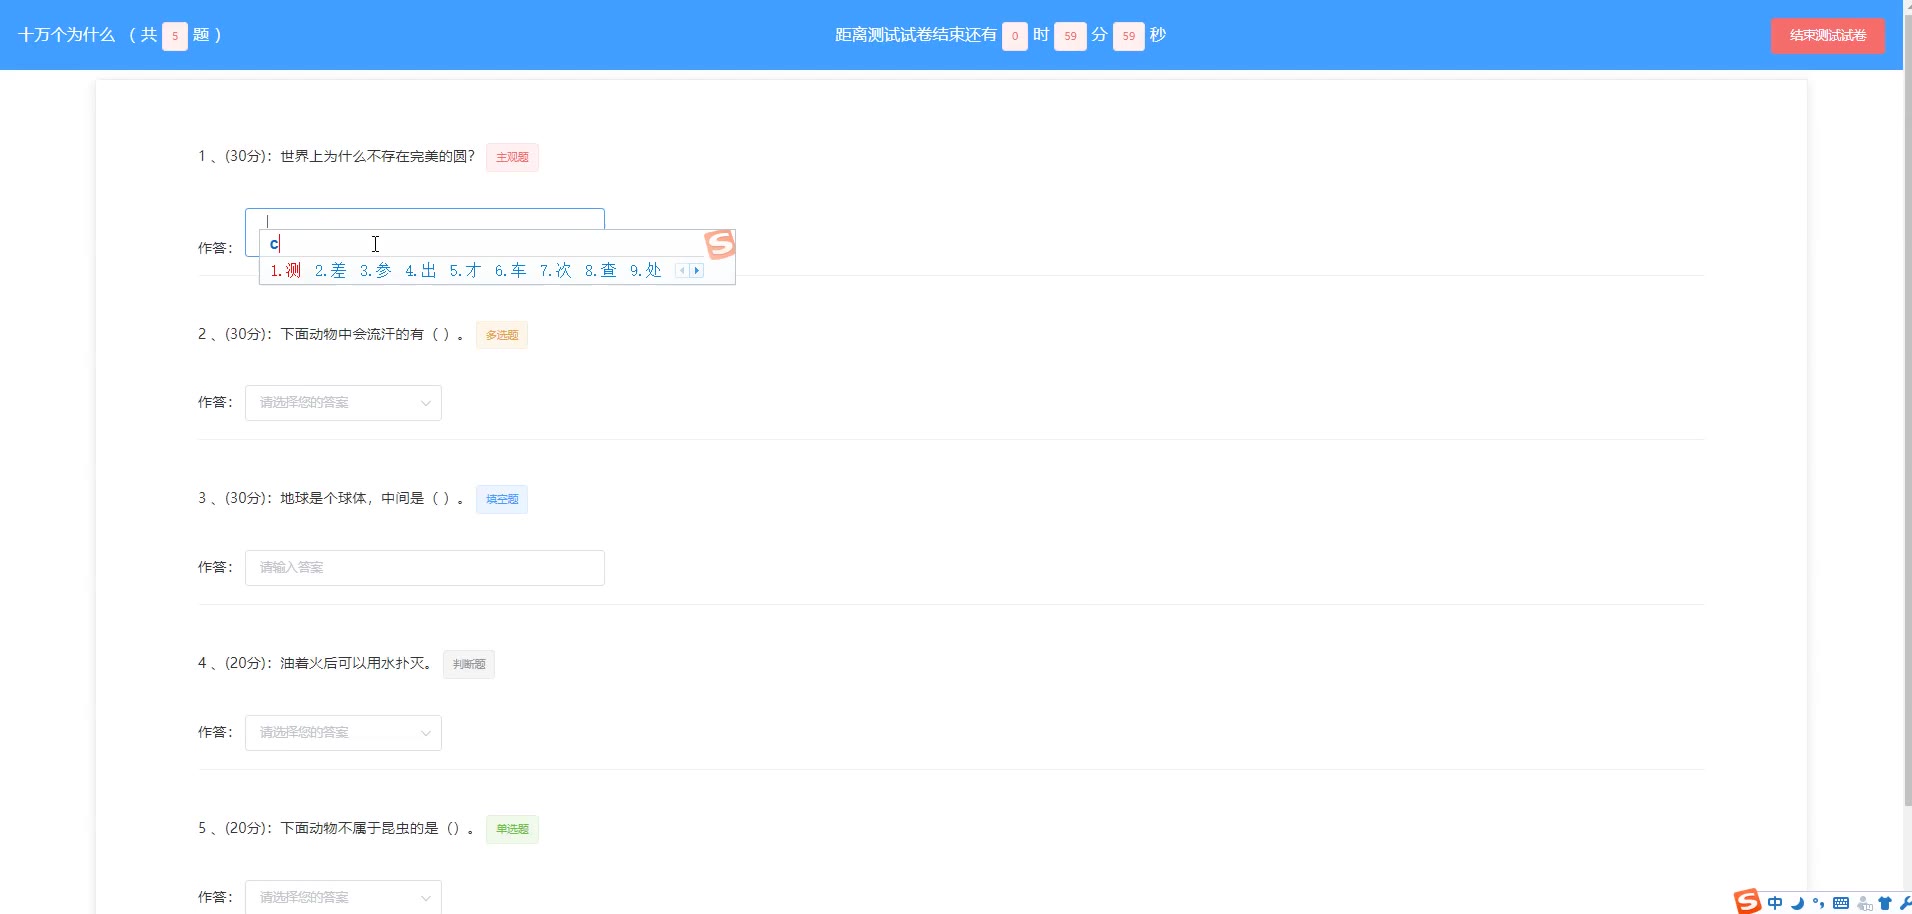Switch punctuation mode on the IME bar

pos(1818,903)
